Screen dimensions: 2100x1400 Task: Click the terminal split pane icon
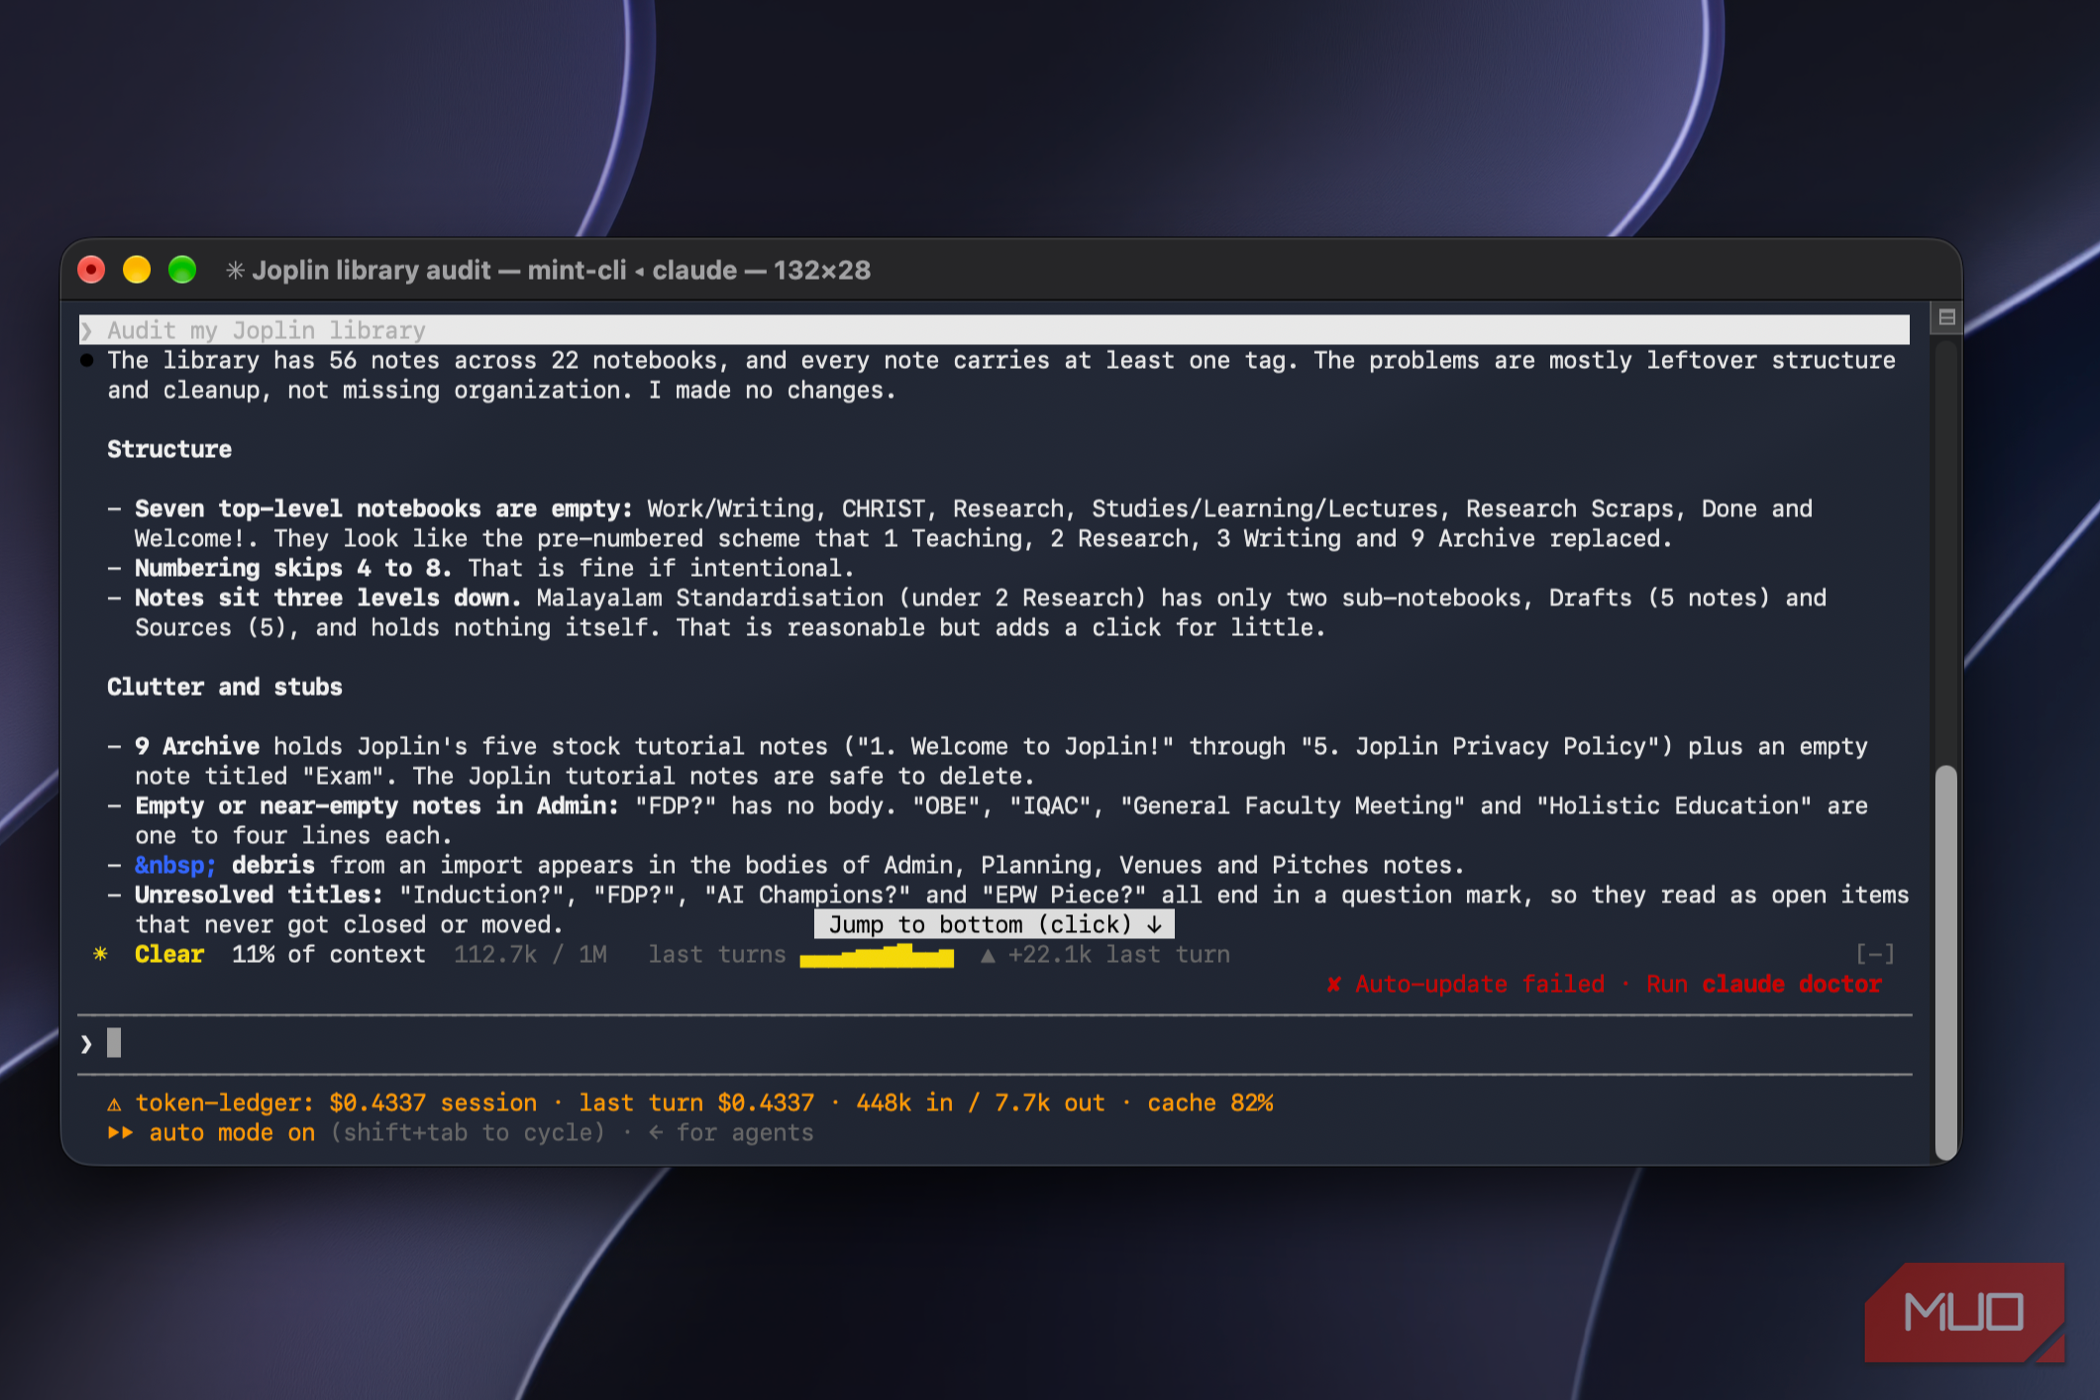(1946, 318)
